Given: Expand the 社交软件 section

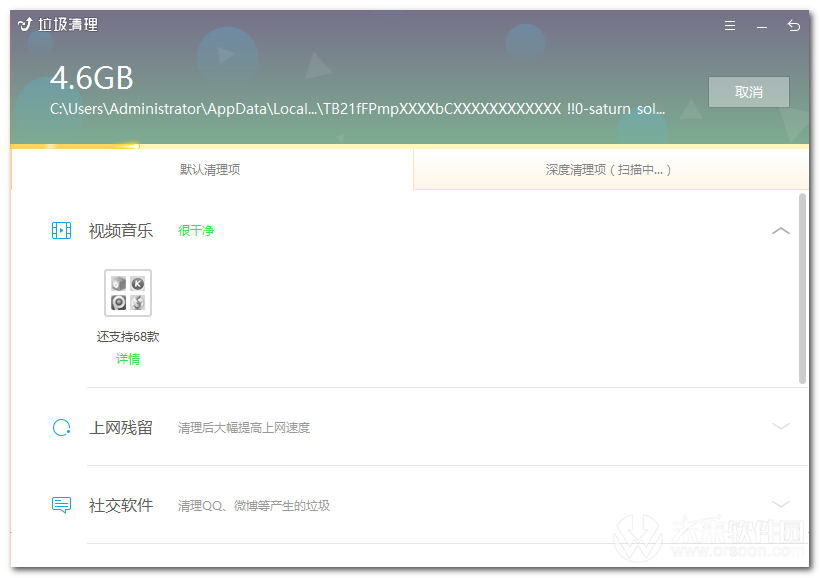Looking at the screenshot, I should [781, 504].
